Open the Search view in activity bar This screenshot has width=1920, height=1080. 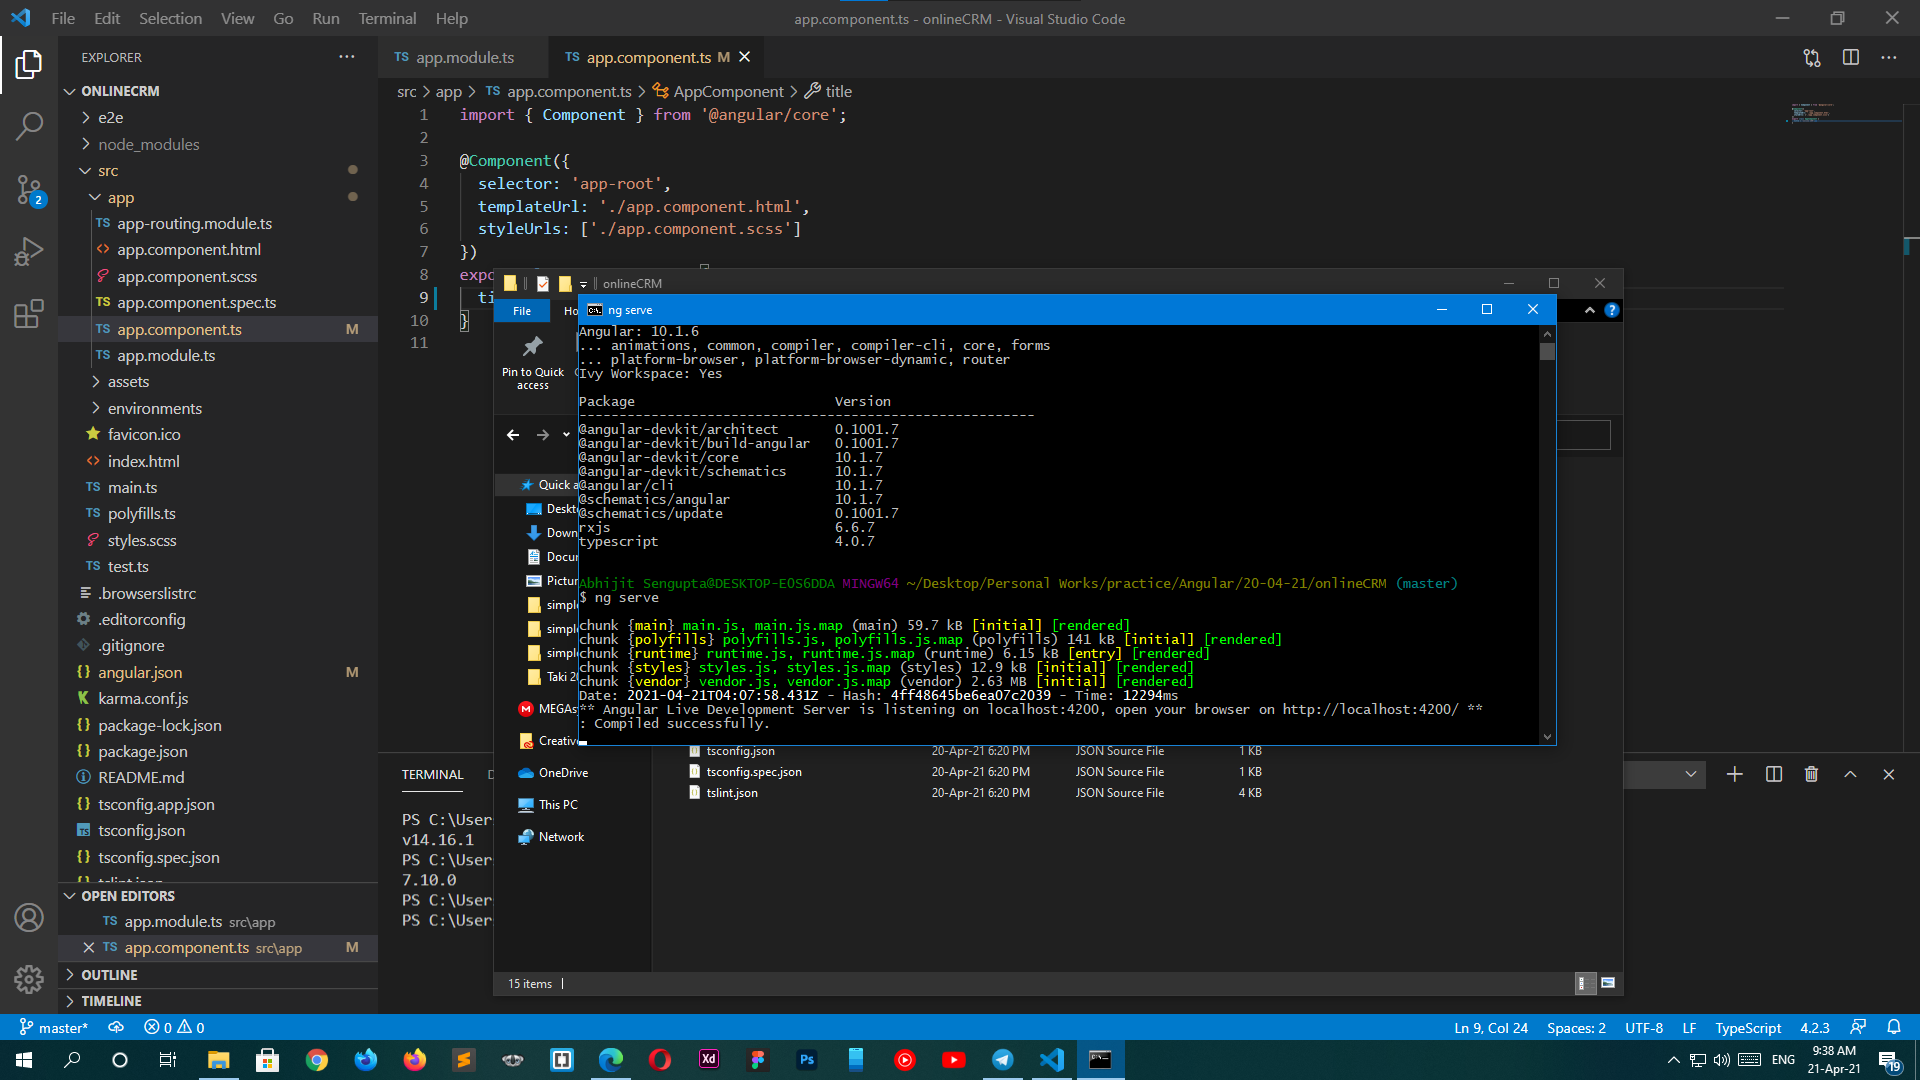(29, 126)
